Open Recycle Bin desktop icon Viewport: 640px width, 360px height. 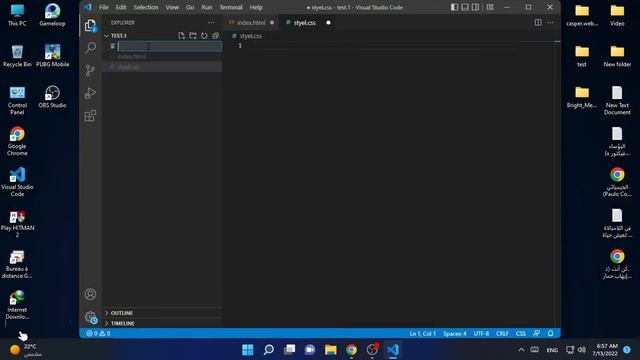tap(17, 56)
